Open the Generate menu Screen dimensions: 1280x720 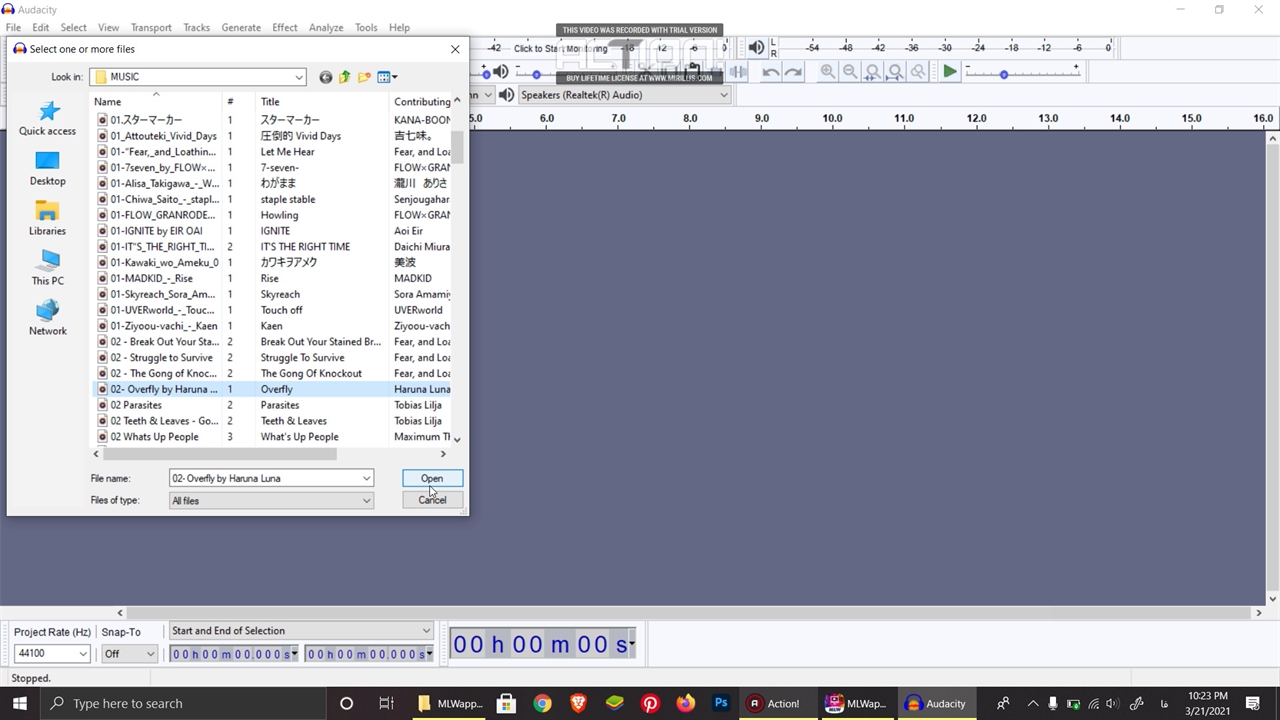point(241,27)
